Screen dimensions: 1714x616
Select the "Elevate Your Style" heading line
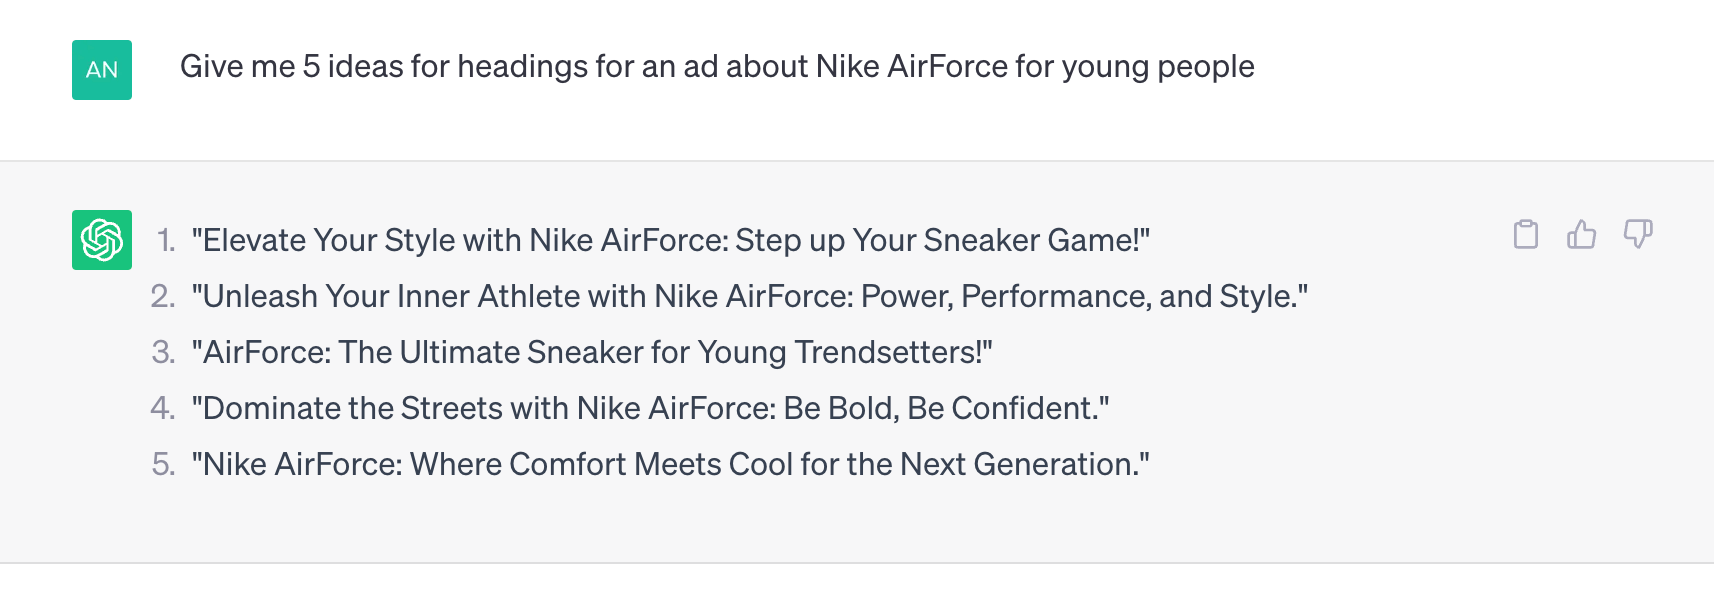pos(671,240)
